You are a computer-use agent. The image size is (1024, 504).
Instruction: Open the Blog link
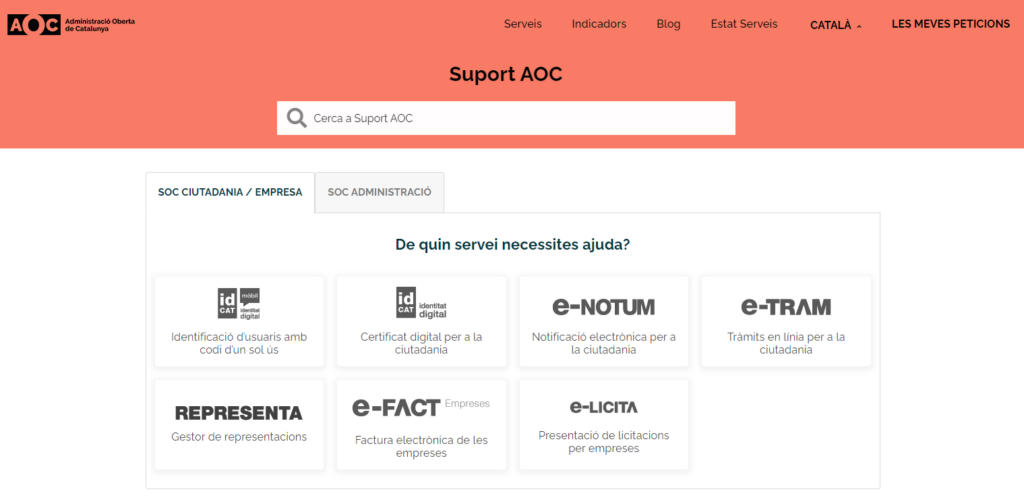pyautogui.click(x=668, y=24)
